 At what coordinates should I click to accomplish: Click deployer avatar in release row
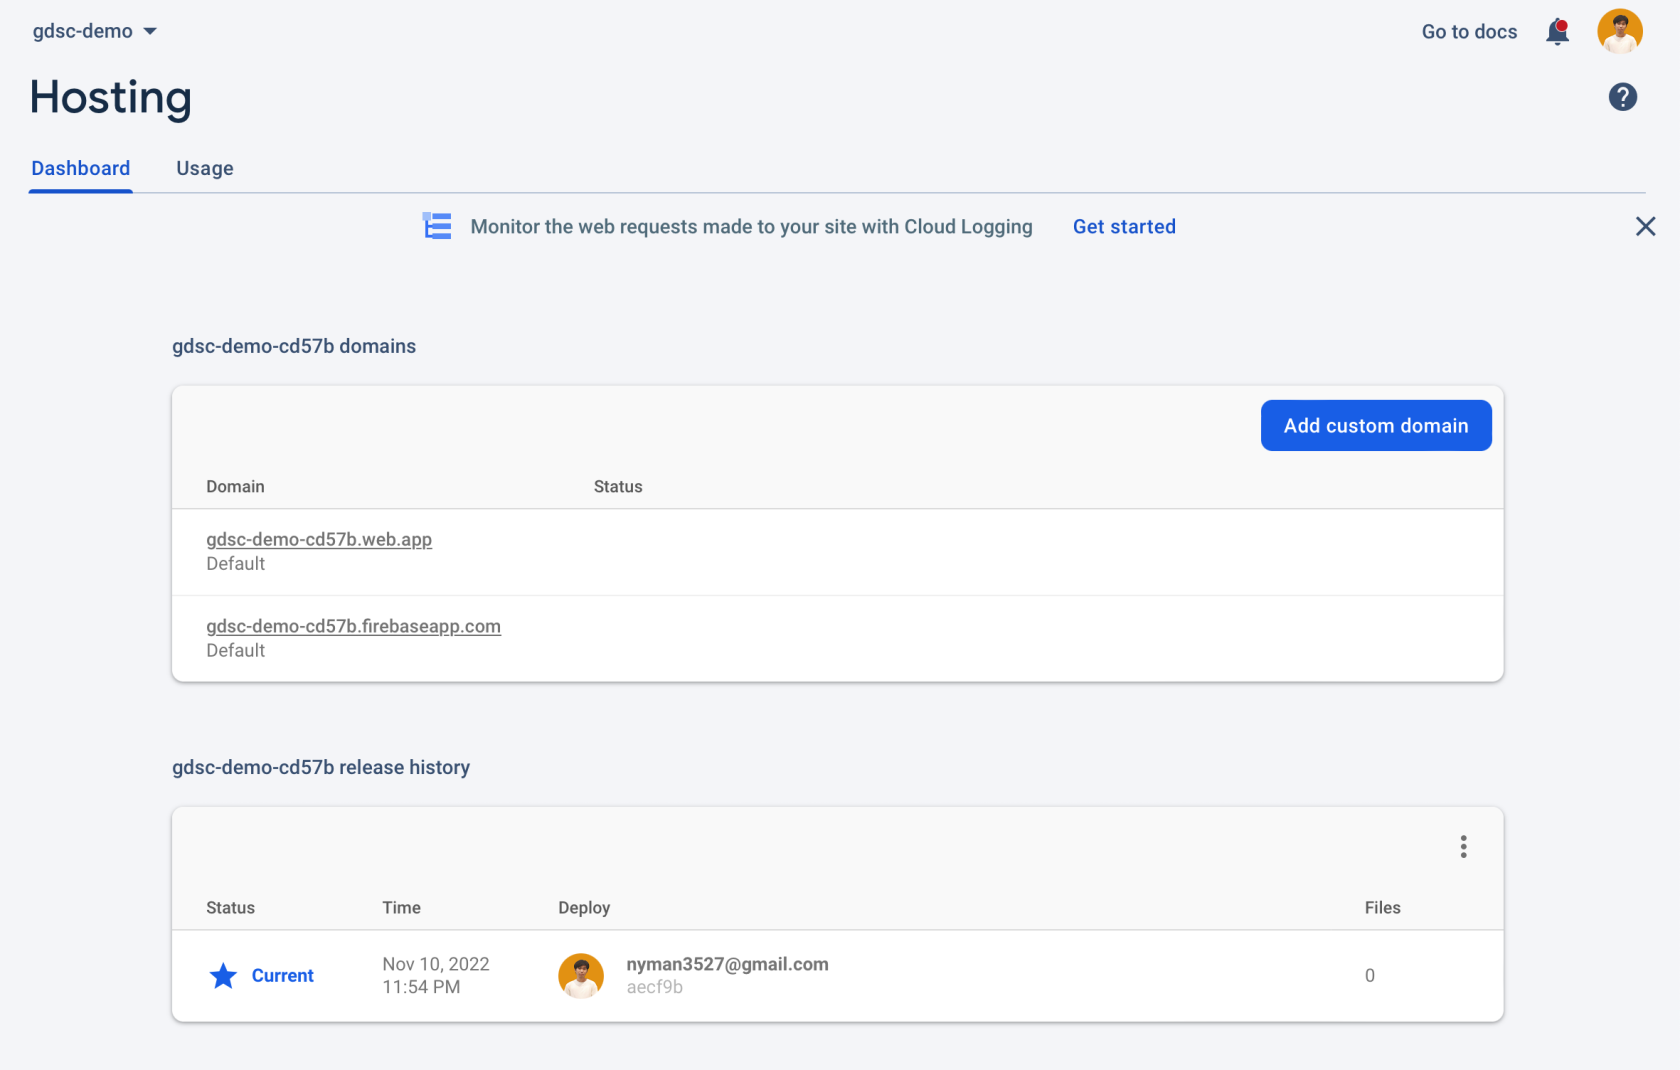click(x=581, y=975)
